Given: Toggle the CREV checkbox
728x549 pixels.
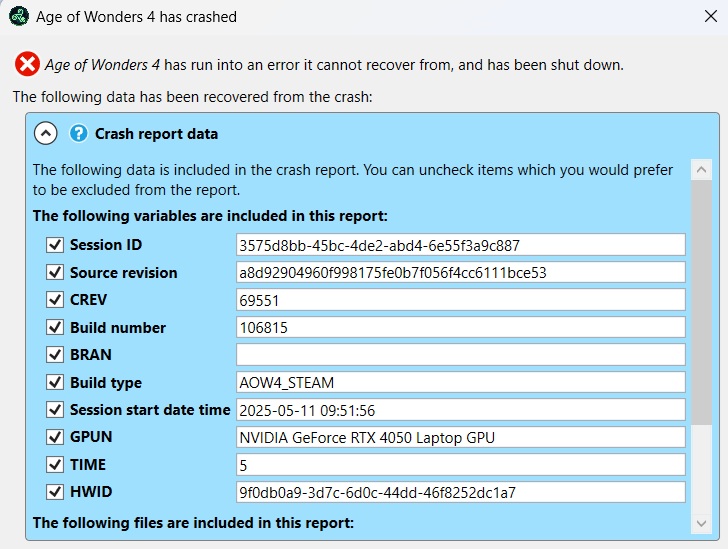Looking at the screenshot, I should point(55,300).
